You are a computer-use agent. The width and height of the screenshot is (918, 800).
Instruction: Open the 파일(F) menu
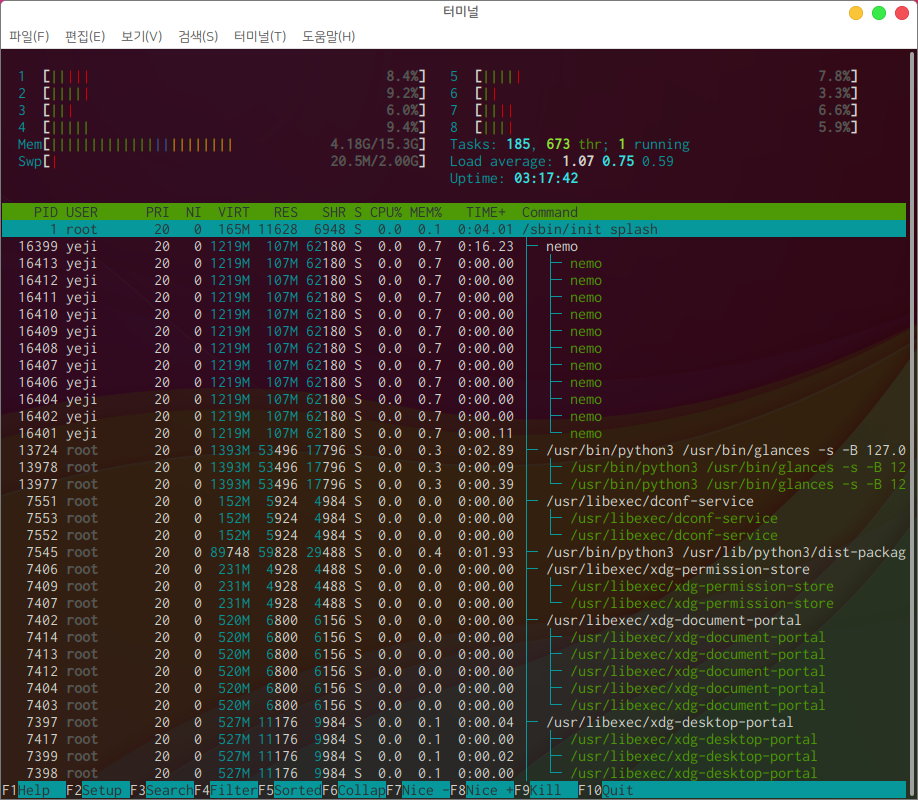point(29,37)
